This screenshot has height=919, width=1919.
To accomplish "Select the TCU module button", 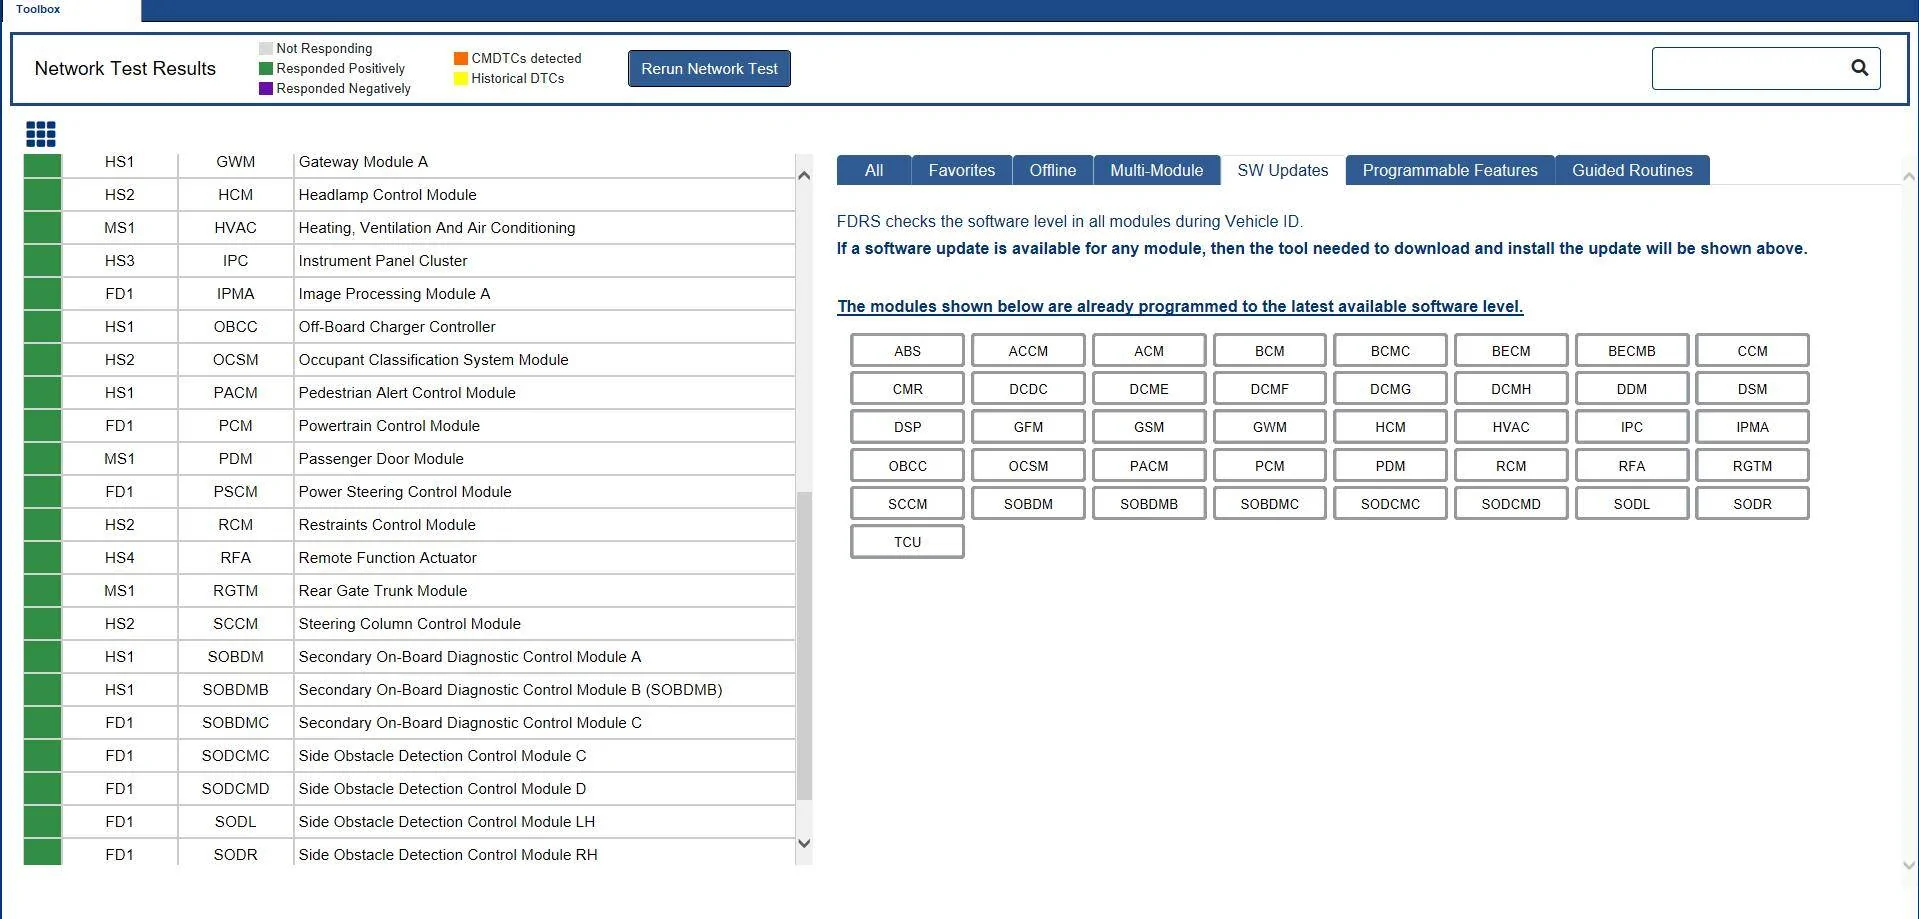I will pos(907,542).
